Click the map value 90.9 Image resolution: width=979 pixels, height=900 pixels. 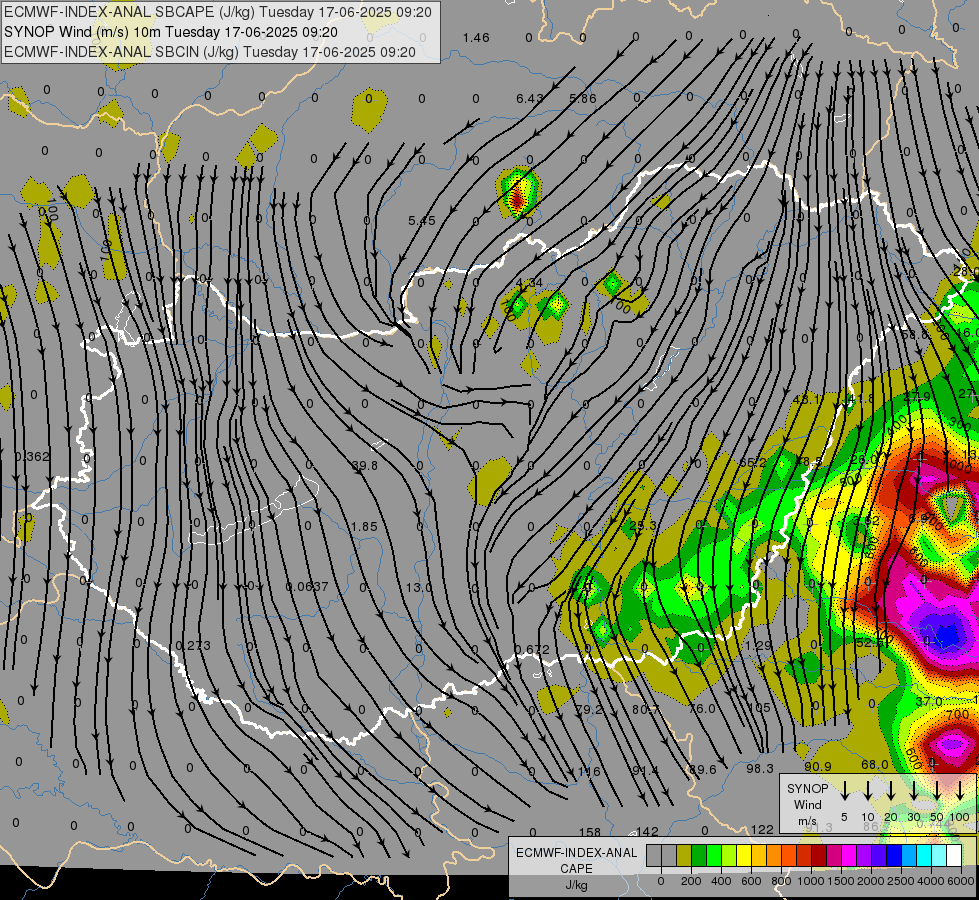[x=817, y=766]
